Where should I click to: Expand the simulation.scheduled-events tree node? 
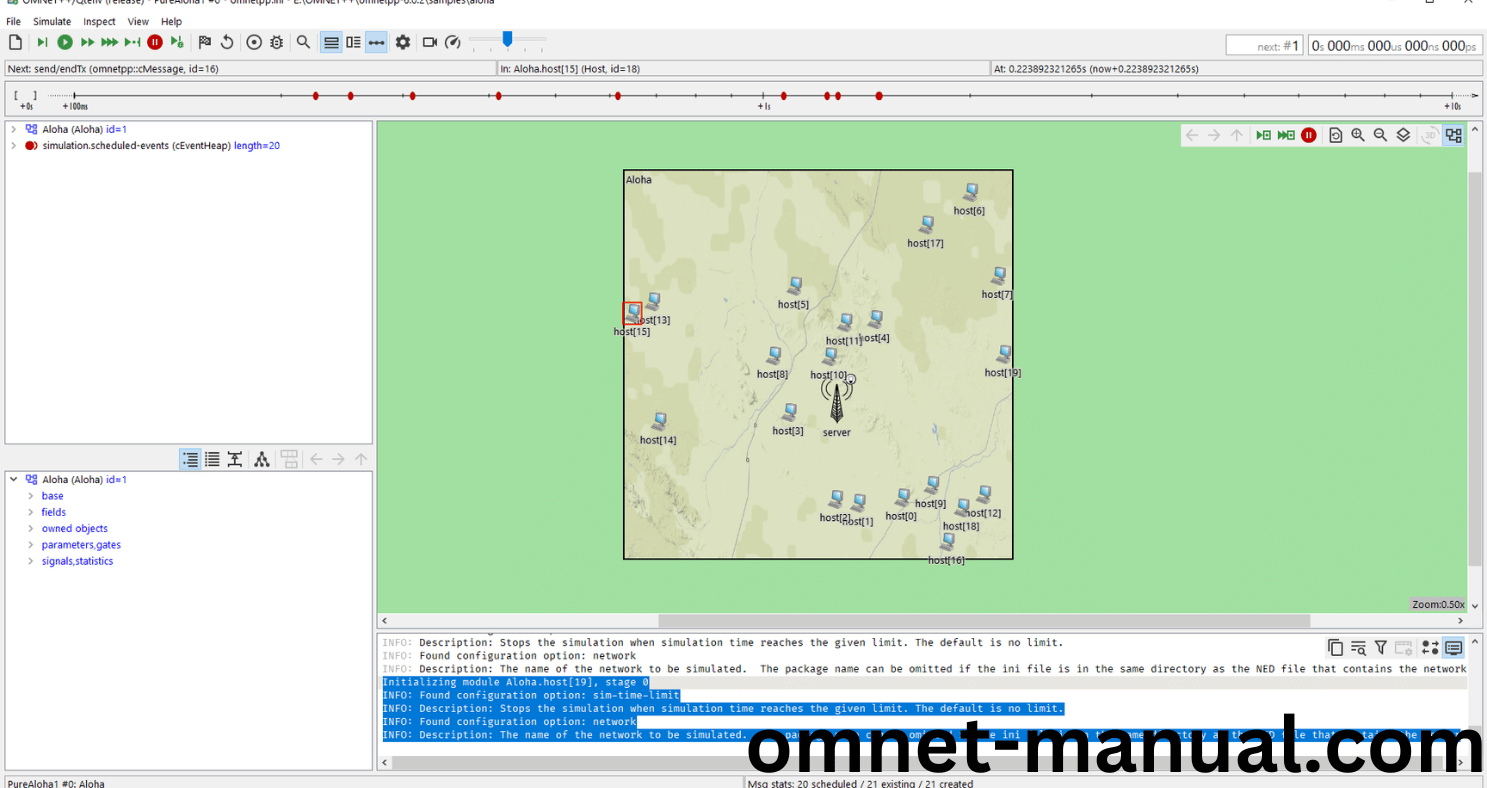pos(13,146)
